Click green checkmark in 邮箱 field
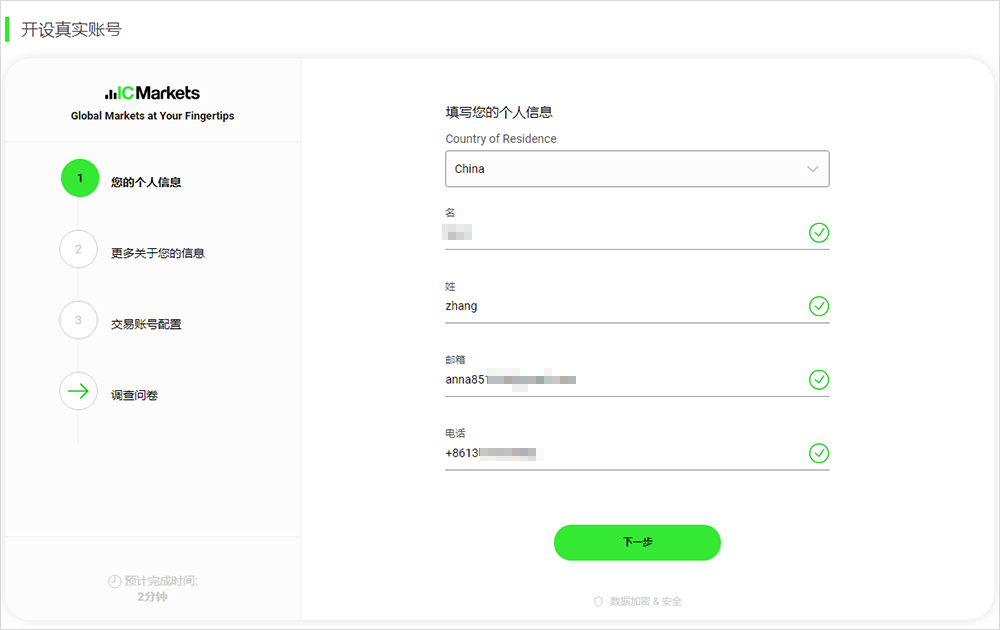Viewport: 1000px width, 630px height. [818, 380]
